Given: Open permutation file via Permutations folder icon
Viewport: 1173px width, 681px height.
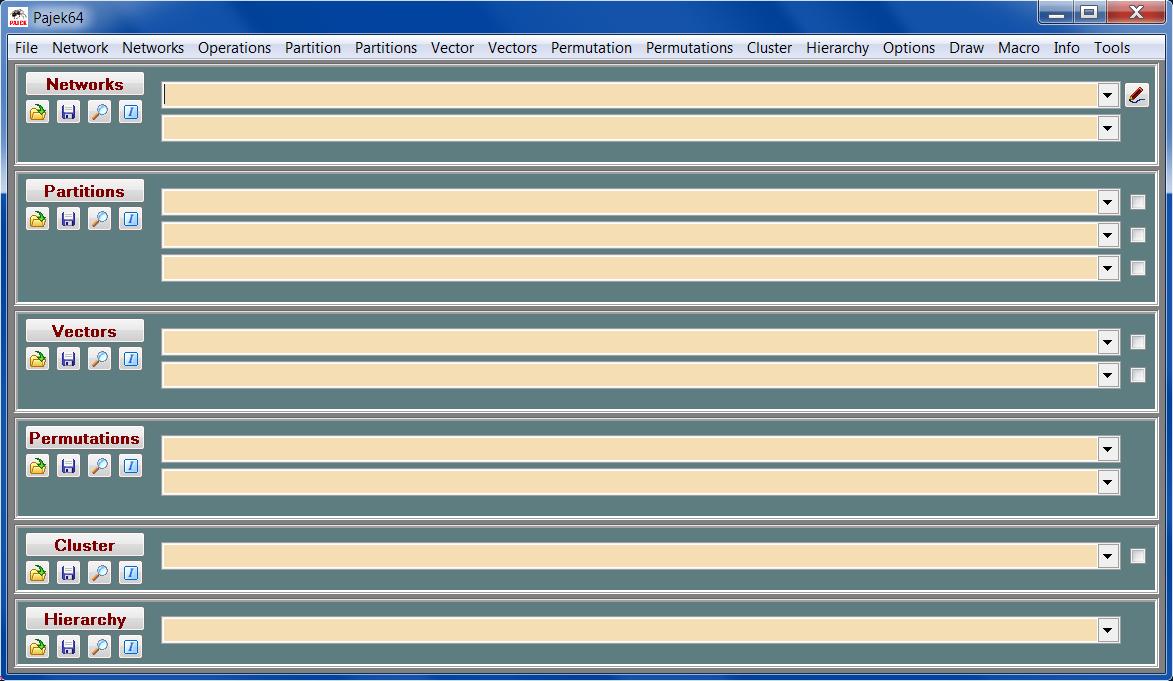Looking at the screenshot, I should (x=37, y=466).
